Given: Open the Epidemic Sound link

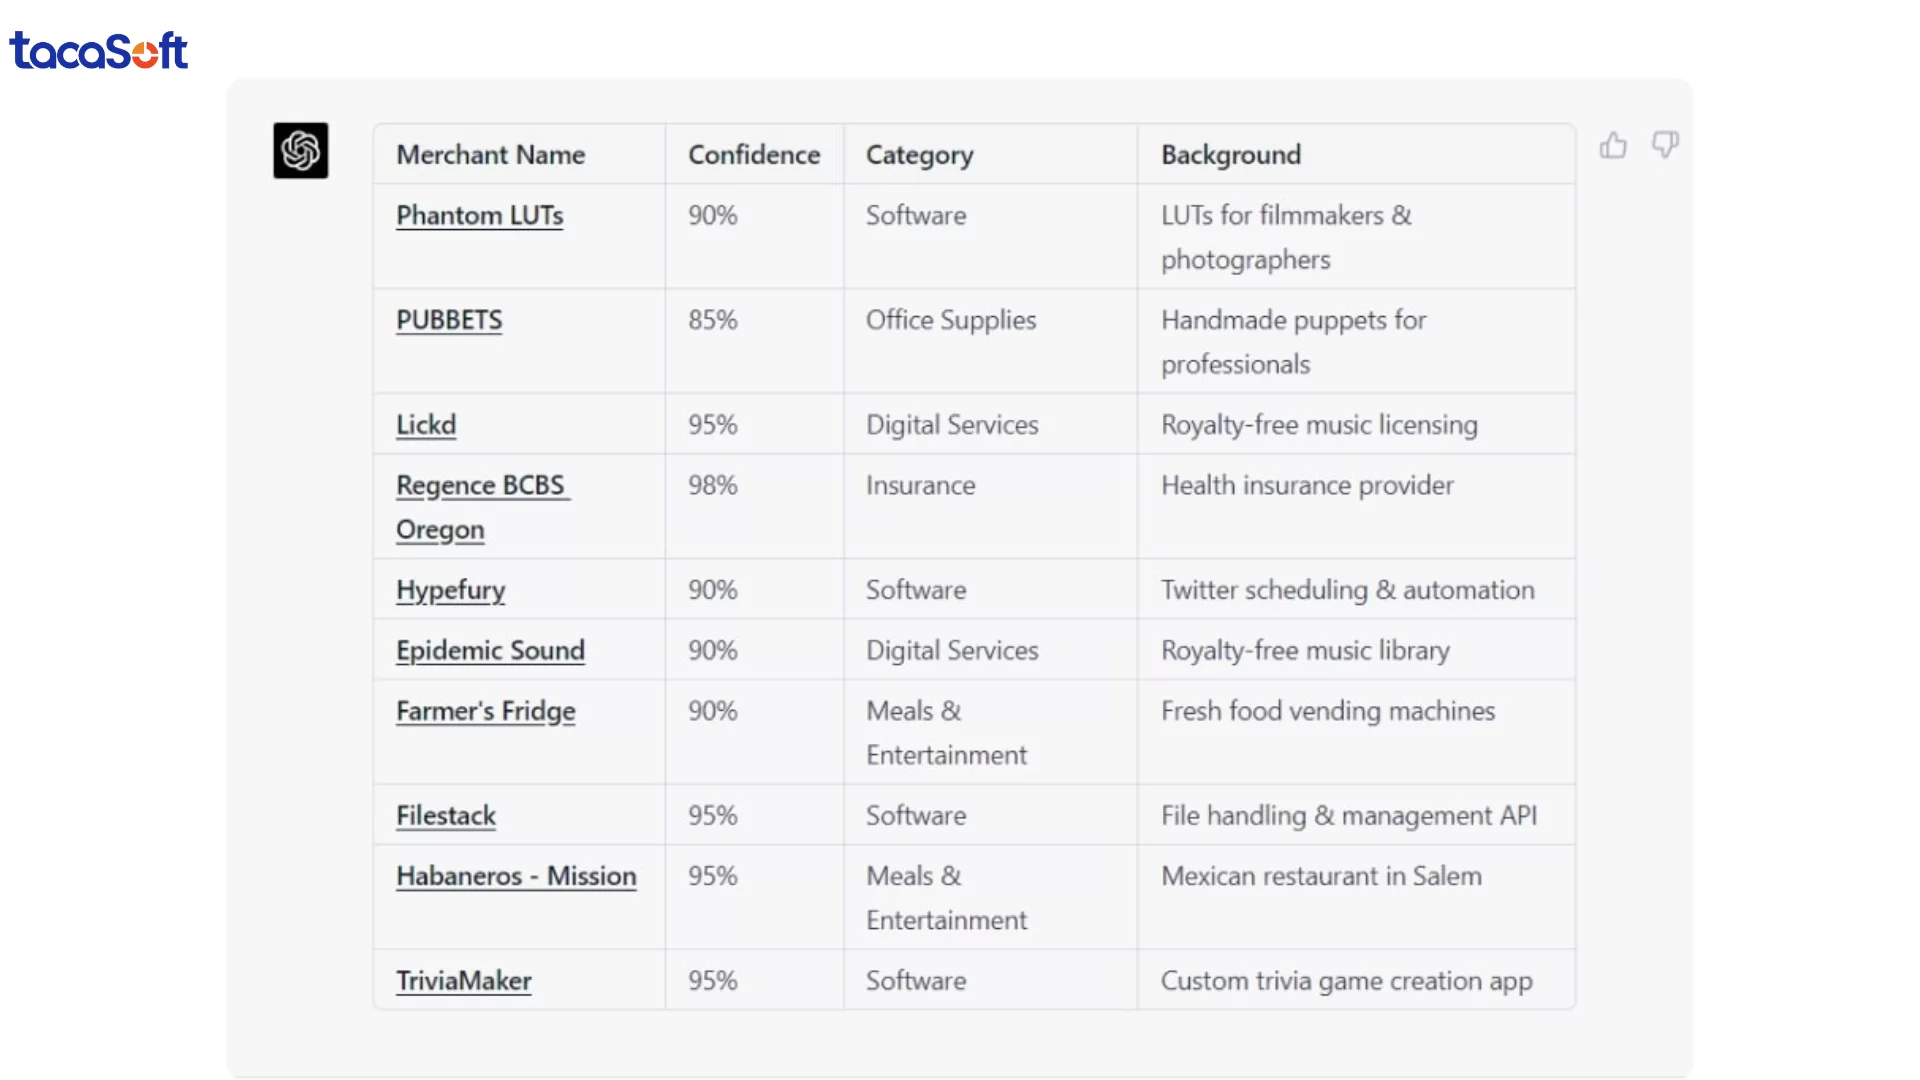Looking at the screenshot, I should [490, 651].
